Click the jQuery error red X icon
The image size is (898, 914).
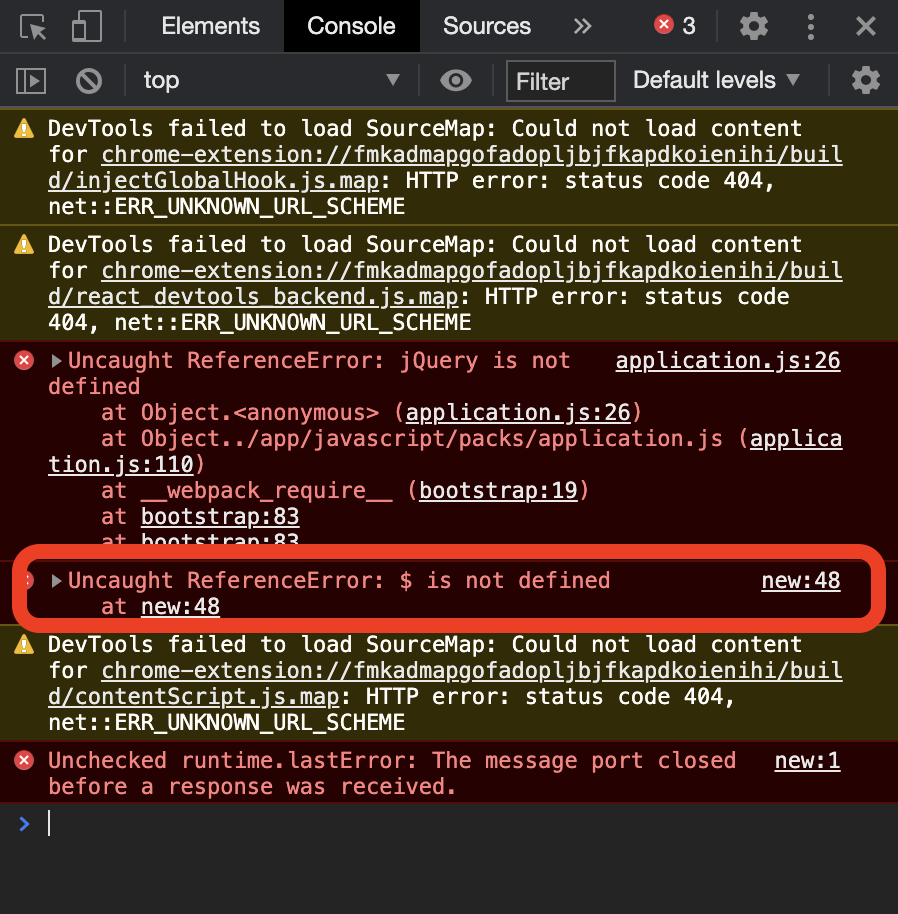(x=24, y=361)
